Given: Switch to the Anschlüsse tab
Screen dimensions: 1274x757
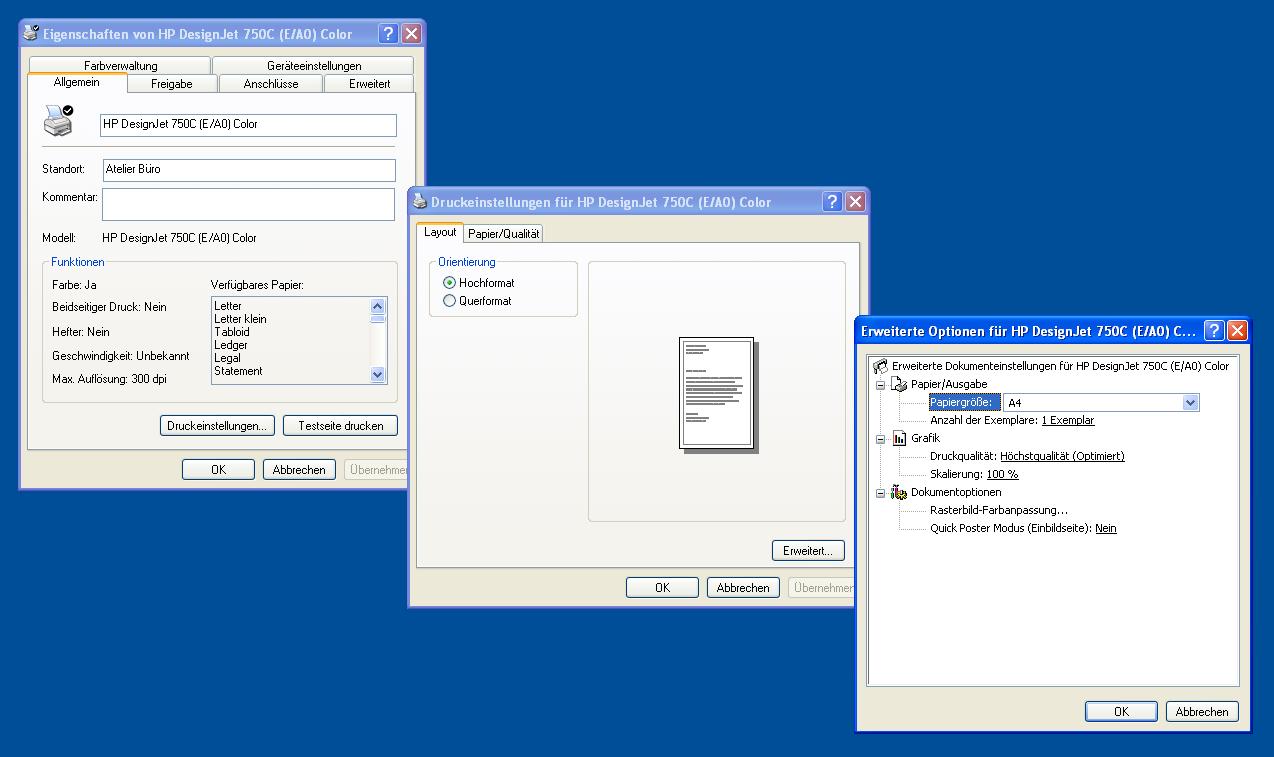Looking at the screenshot, I should (271, 84).
